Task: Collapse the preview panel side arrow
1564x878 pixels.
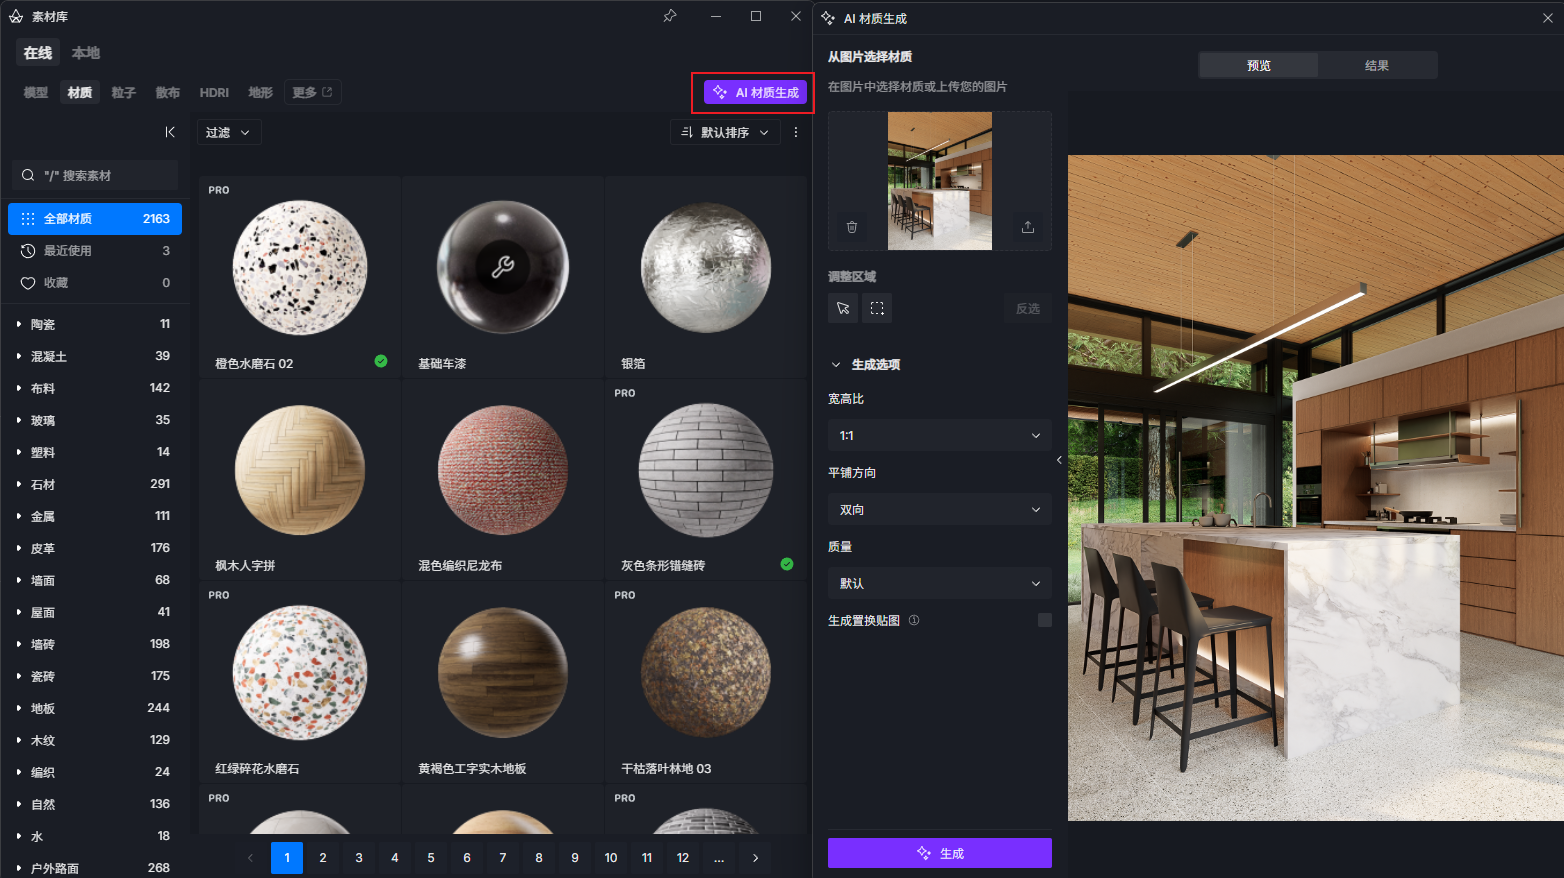Action: 1059,460
